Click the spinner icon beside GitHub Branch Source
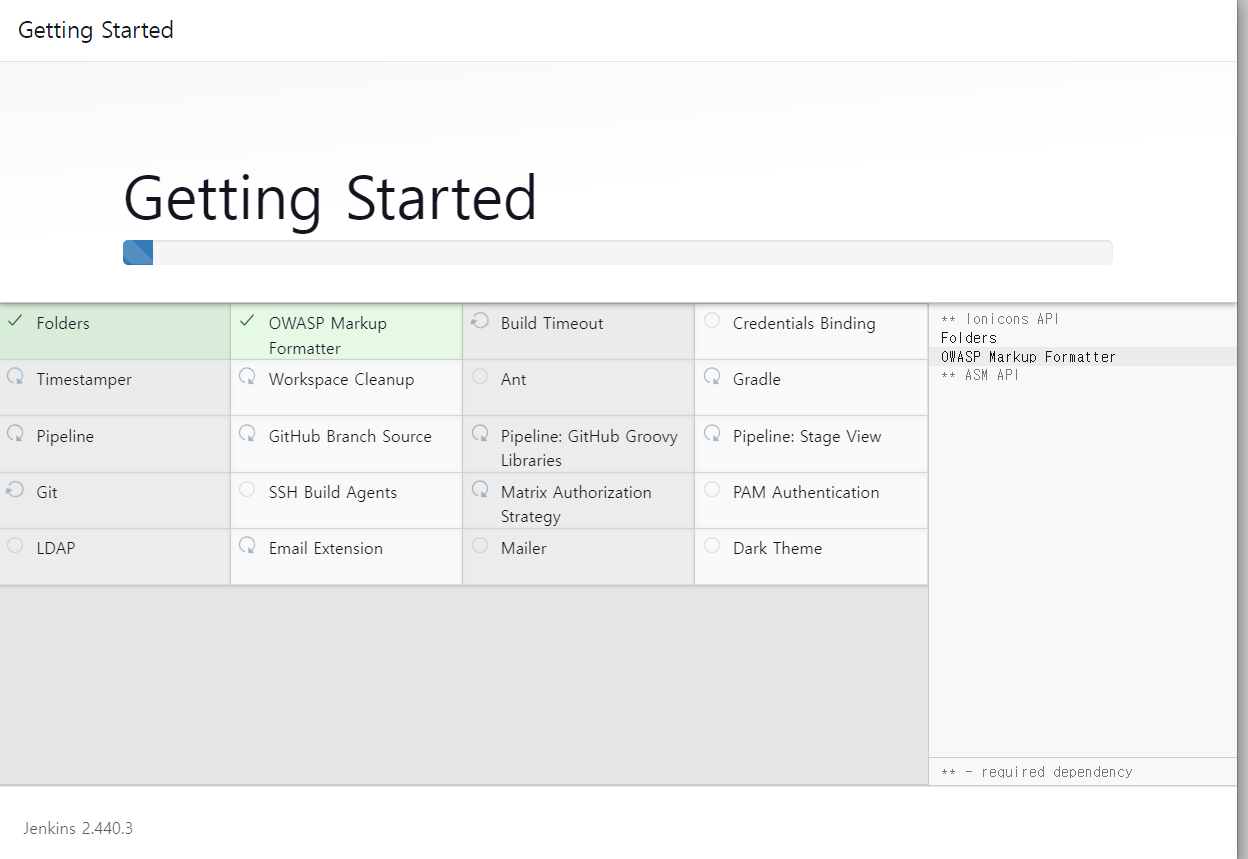The width and height of the screenshot is (1248, 859). 248,434
